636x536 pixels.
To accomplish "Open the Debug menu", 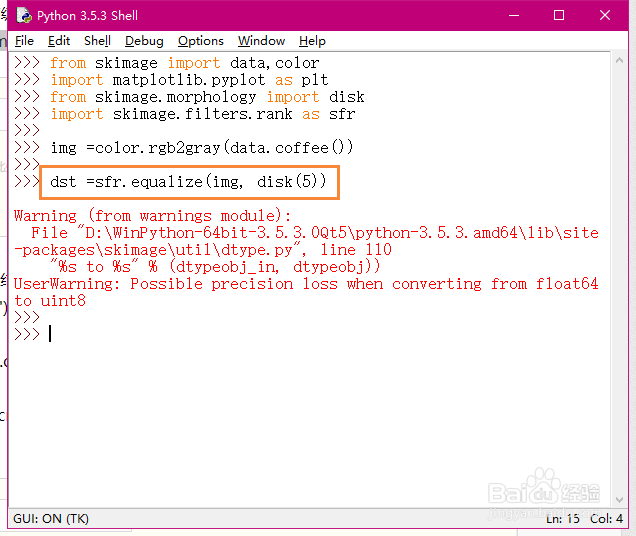I will pos(144,41).
